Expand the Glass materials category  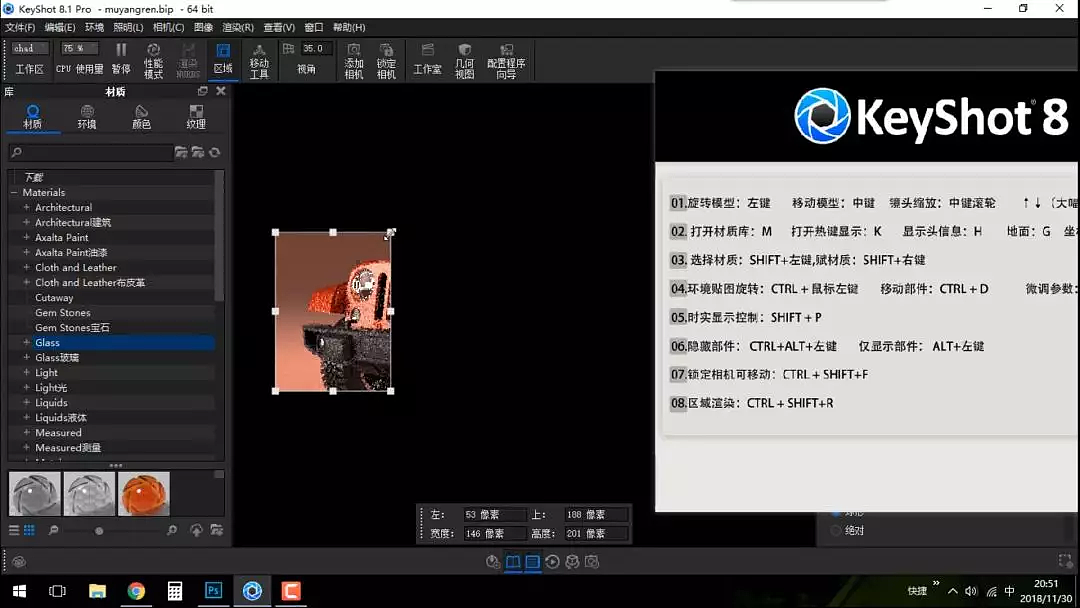[x=27, y=342]
